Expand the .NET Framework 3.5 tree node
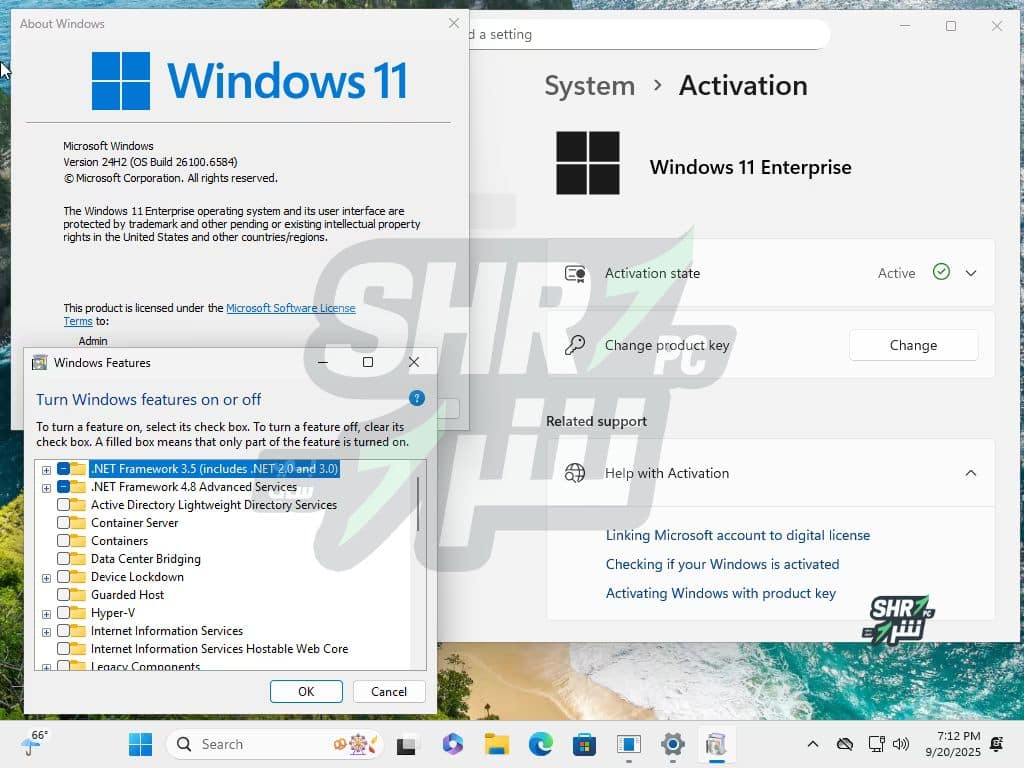The image size is (1024, 768). (x=46, y=469)
